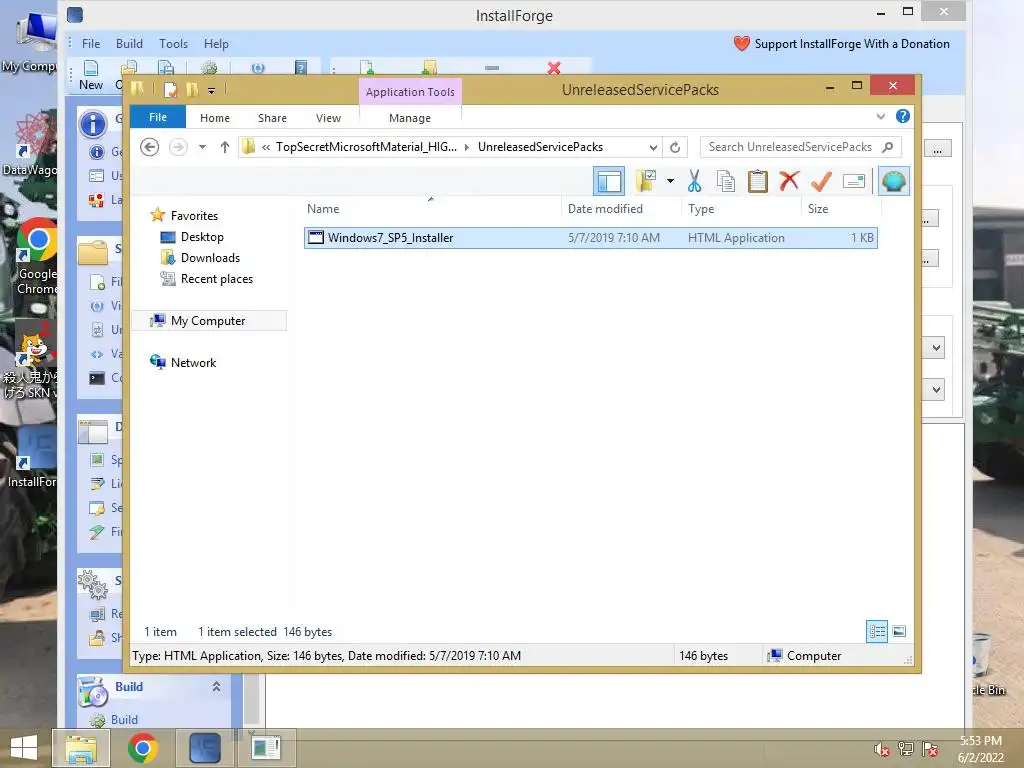
Task: Expand address bar history dropdown
Action: pos(653,147)
